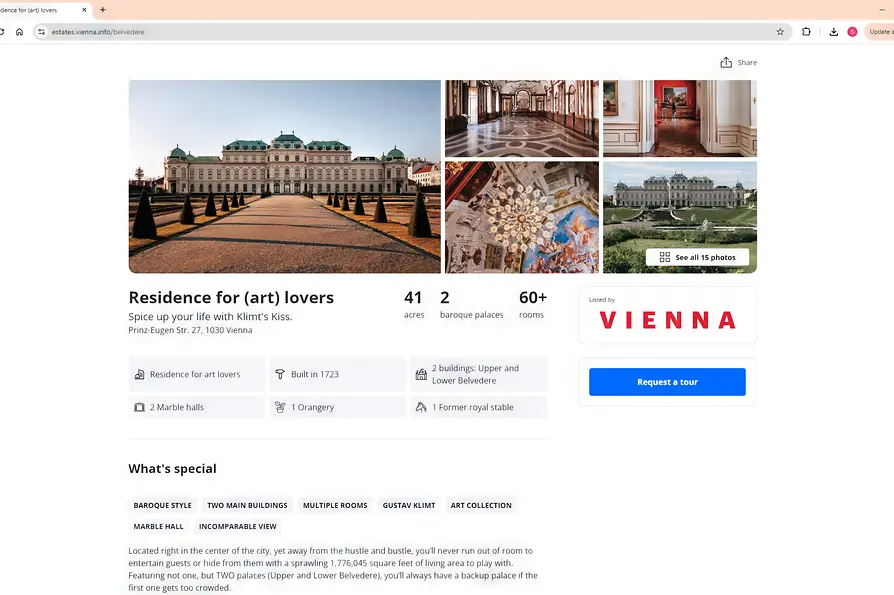The image size is (894, 595).
Task: Select the plant icon next to '1 Orangery'
Action: (279, 407)
